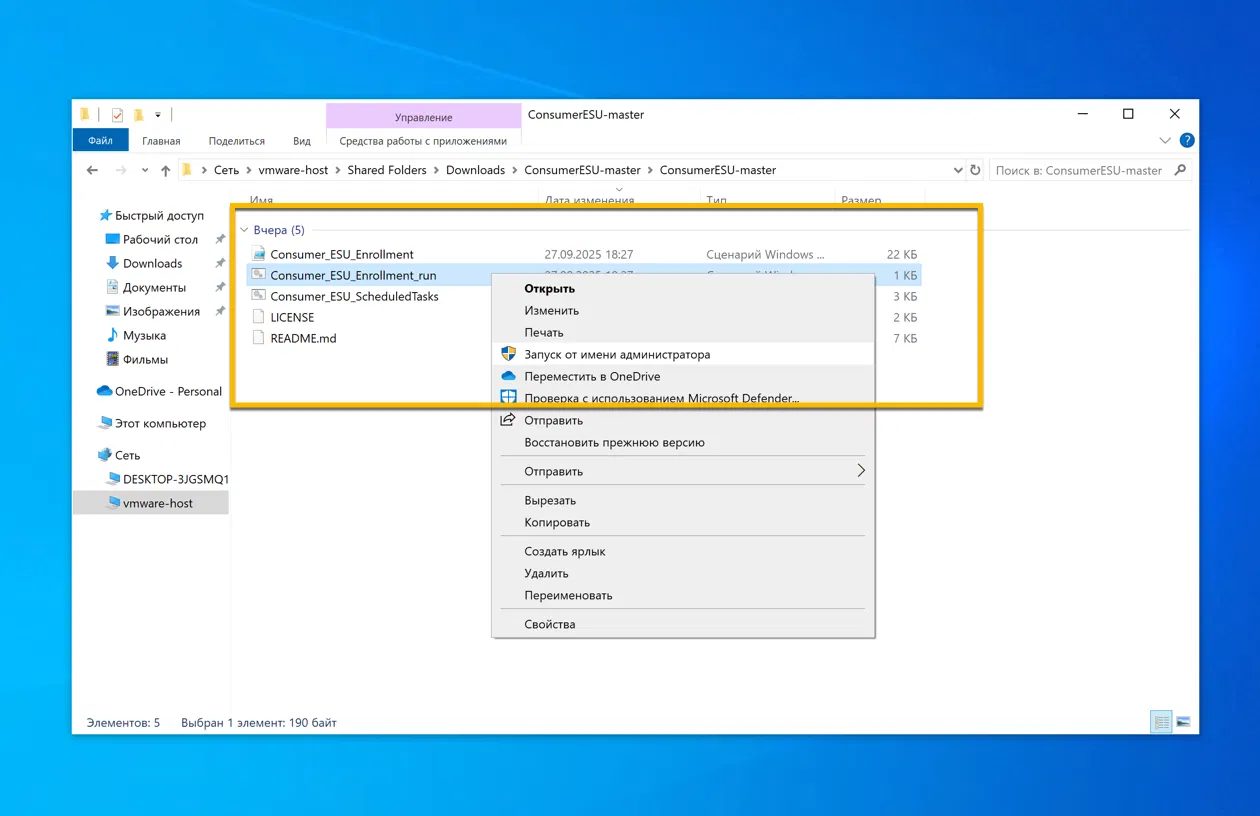
Task: Switch to the Поделиться ribbon tab
Action: tap(237, 141)
